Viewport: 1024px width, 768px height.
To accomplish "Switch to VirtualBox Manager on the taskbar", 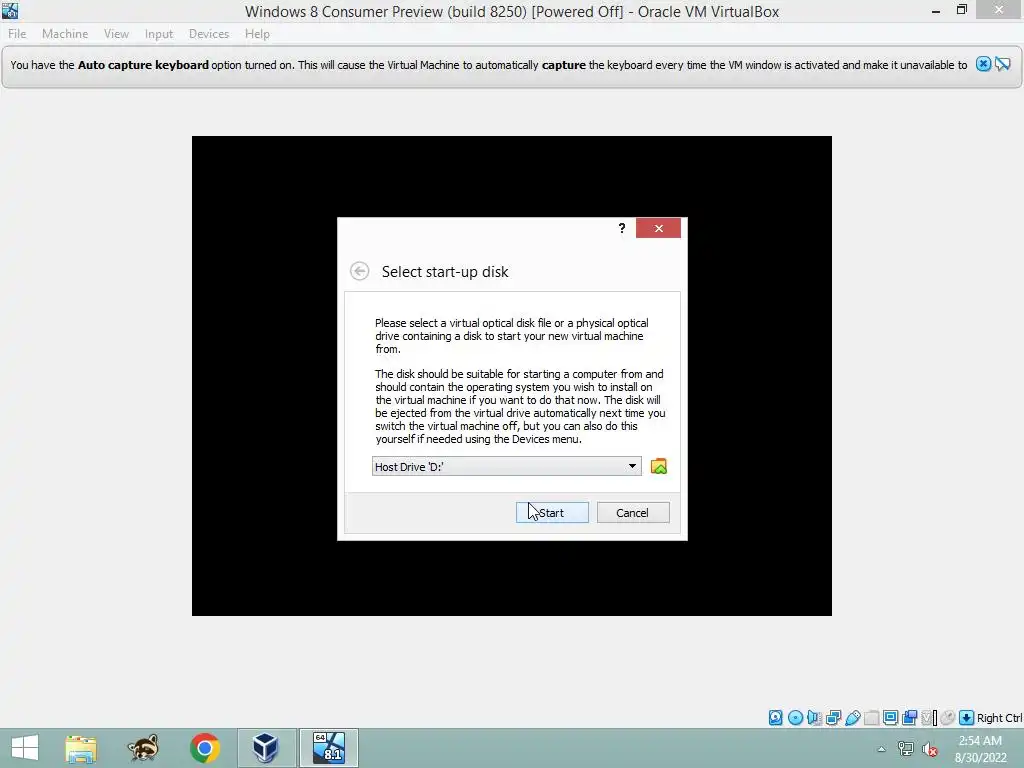I will (x=266, y=748).
